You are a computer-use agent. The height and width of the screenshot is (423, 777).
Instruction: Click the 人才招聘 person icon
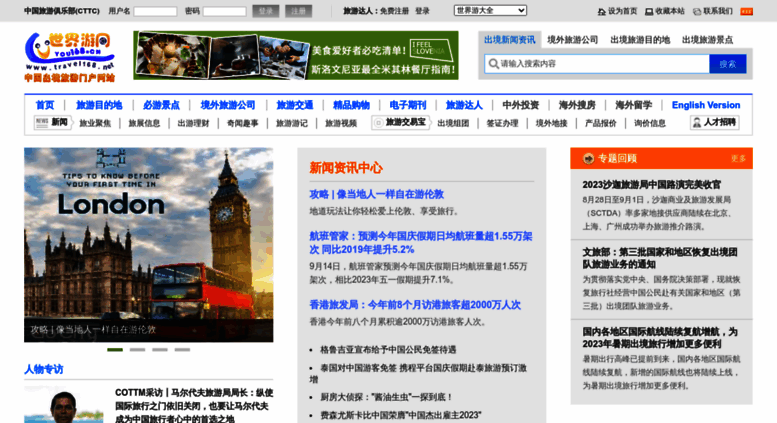click(697, 122)
